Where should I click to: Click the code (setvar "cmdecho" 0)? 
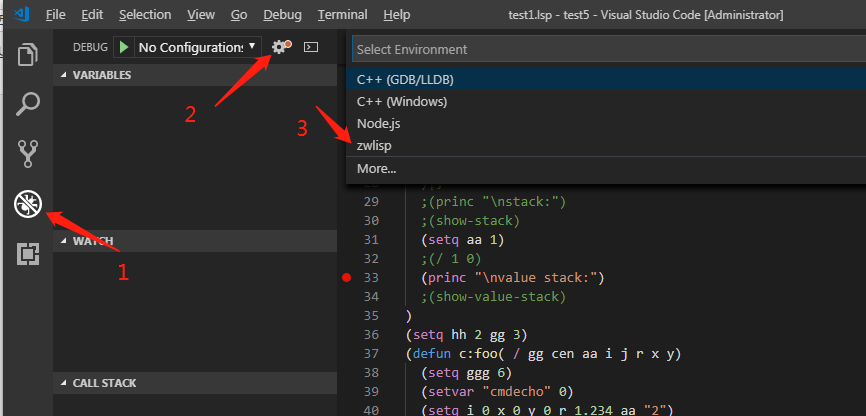click(x=497, y=392)
